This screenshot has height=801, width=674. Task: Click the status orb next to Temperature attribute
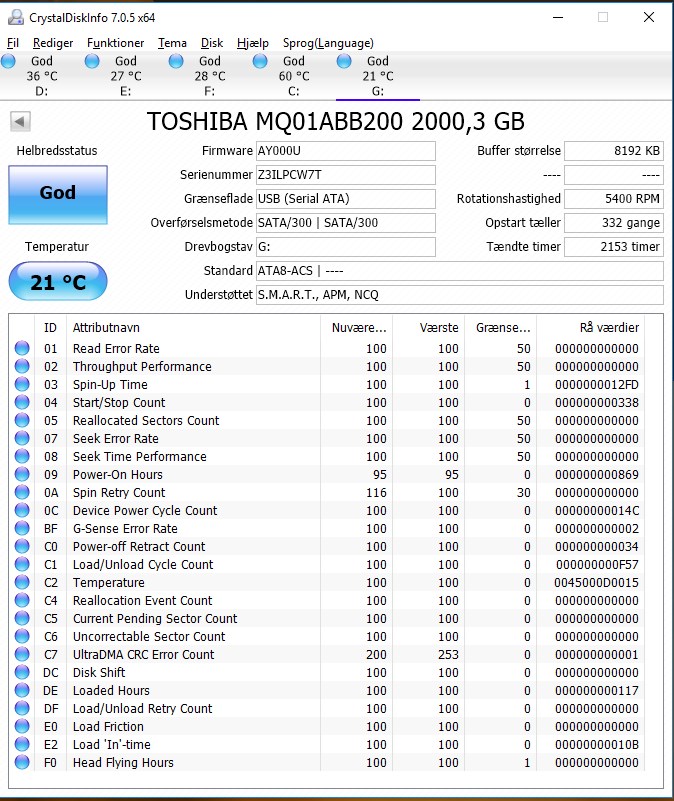tap(22, 583)
